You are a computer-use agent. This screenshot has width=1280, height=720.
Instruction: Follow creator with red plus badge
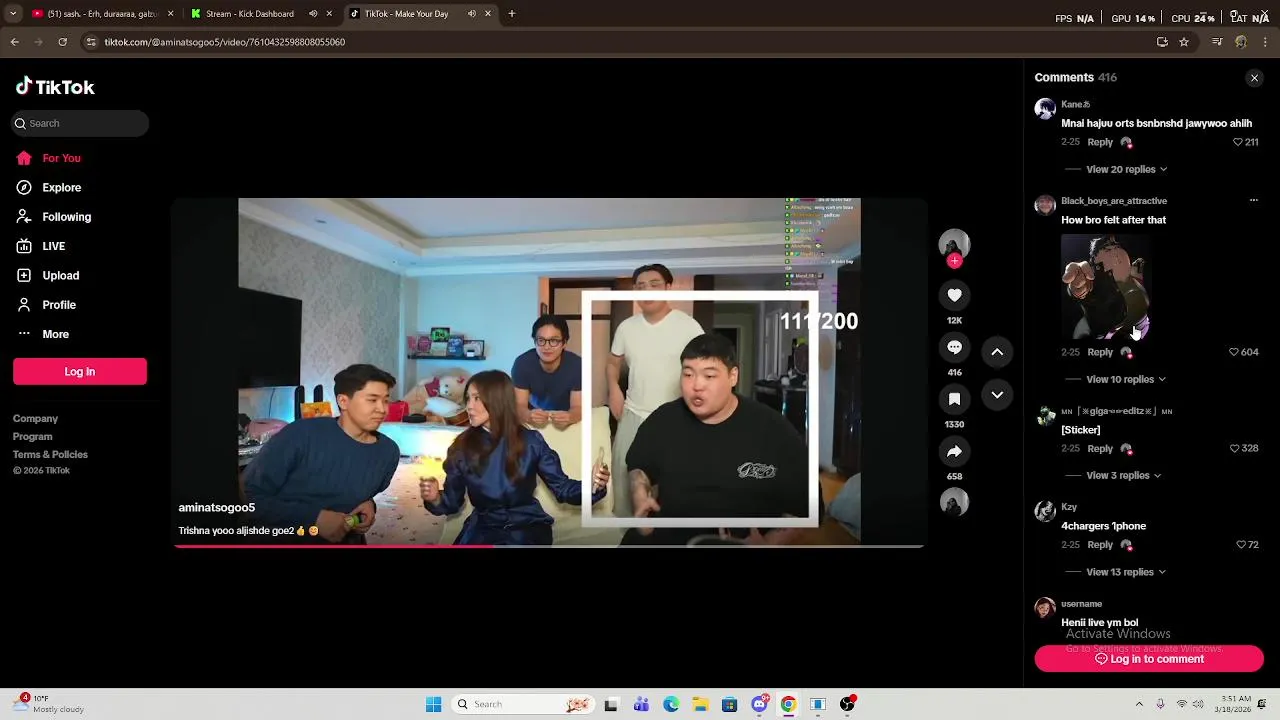click(954, 261)
